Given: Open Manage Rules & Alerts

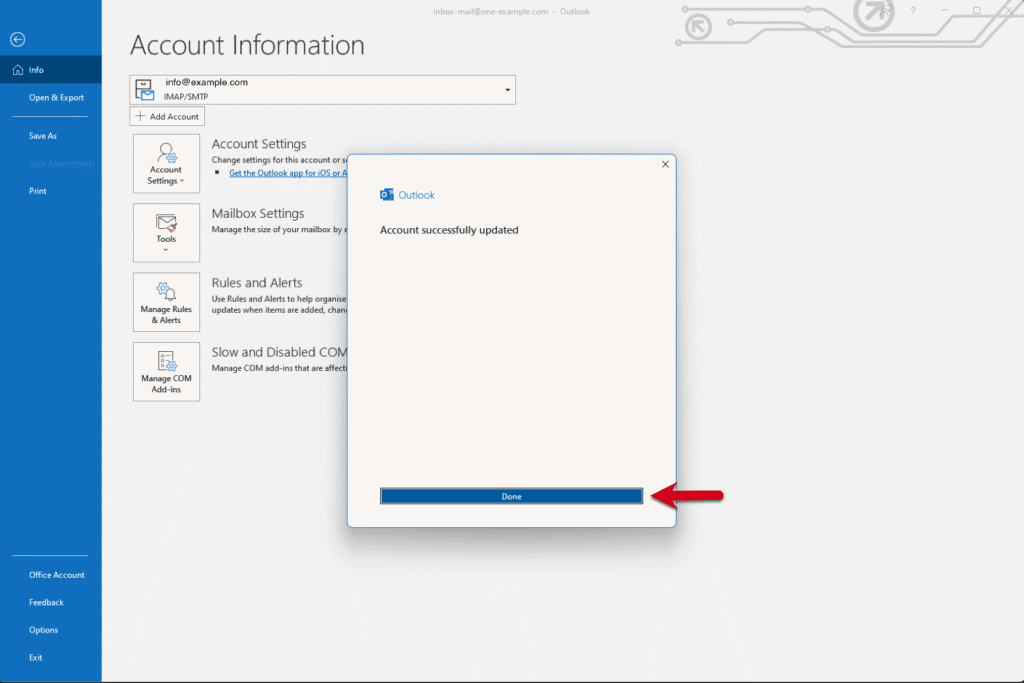Looking at the screenshot, I should [x=167, y=302].
